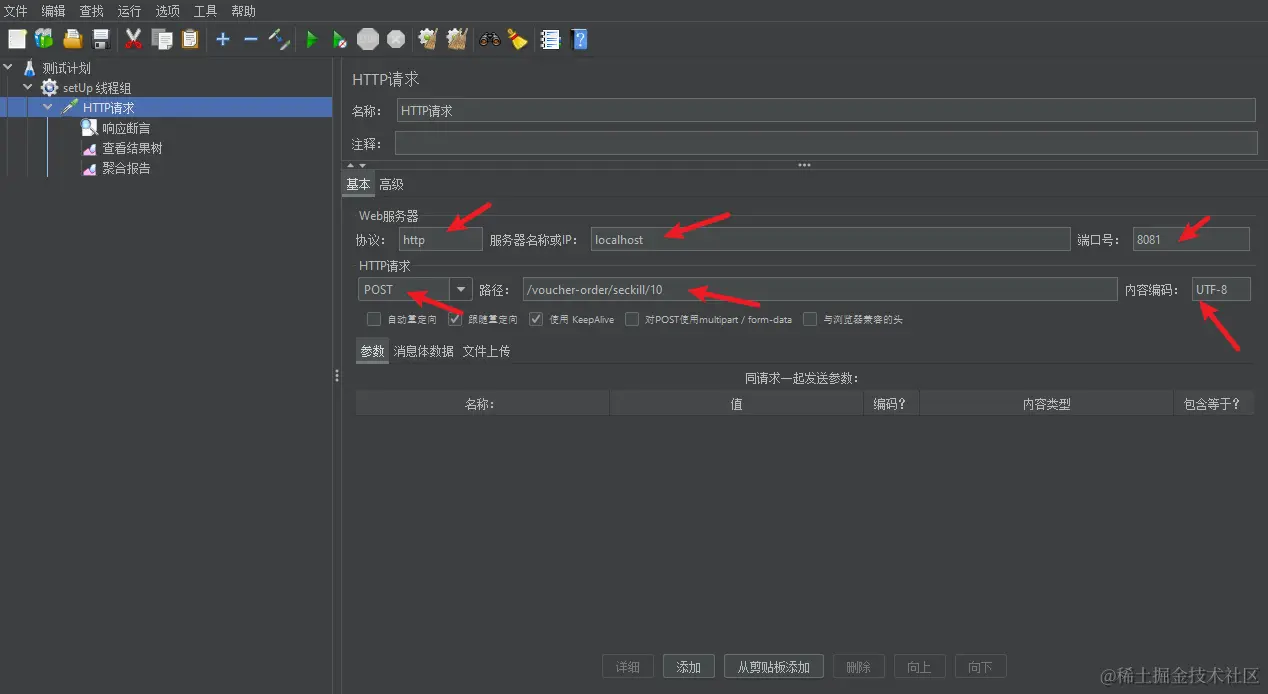The height and width of the screenshot is (694, 1268).
Task: Check the 与浏览器兼容的头 checkbox
Action: click(810, 319)
